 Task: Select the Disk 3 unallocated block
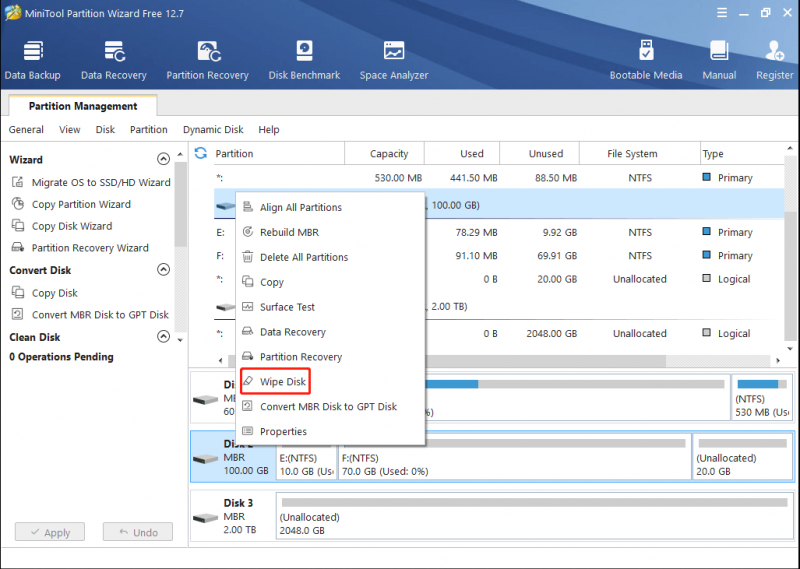534,516
